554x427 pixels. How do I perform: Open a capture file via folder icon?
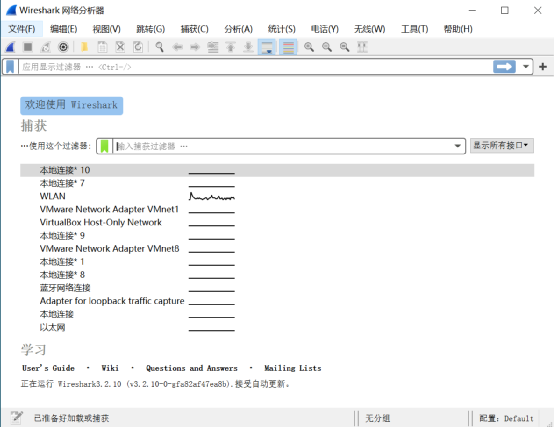coord(84,47)
